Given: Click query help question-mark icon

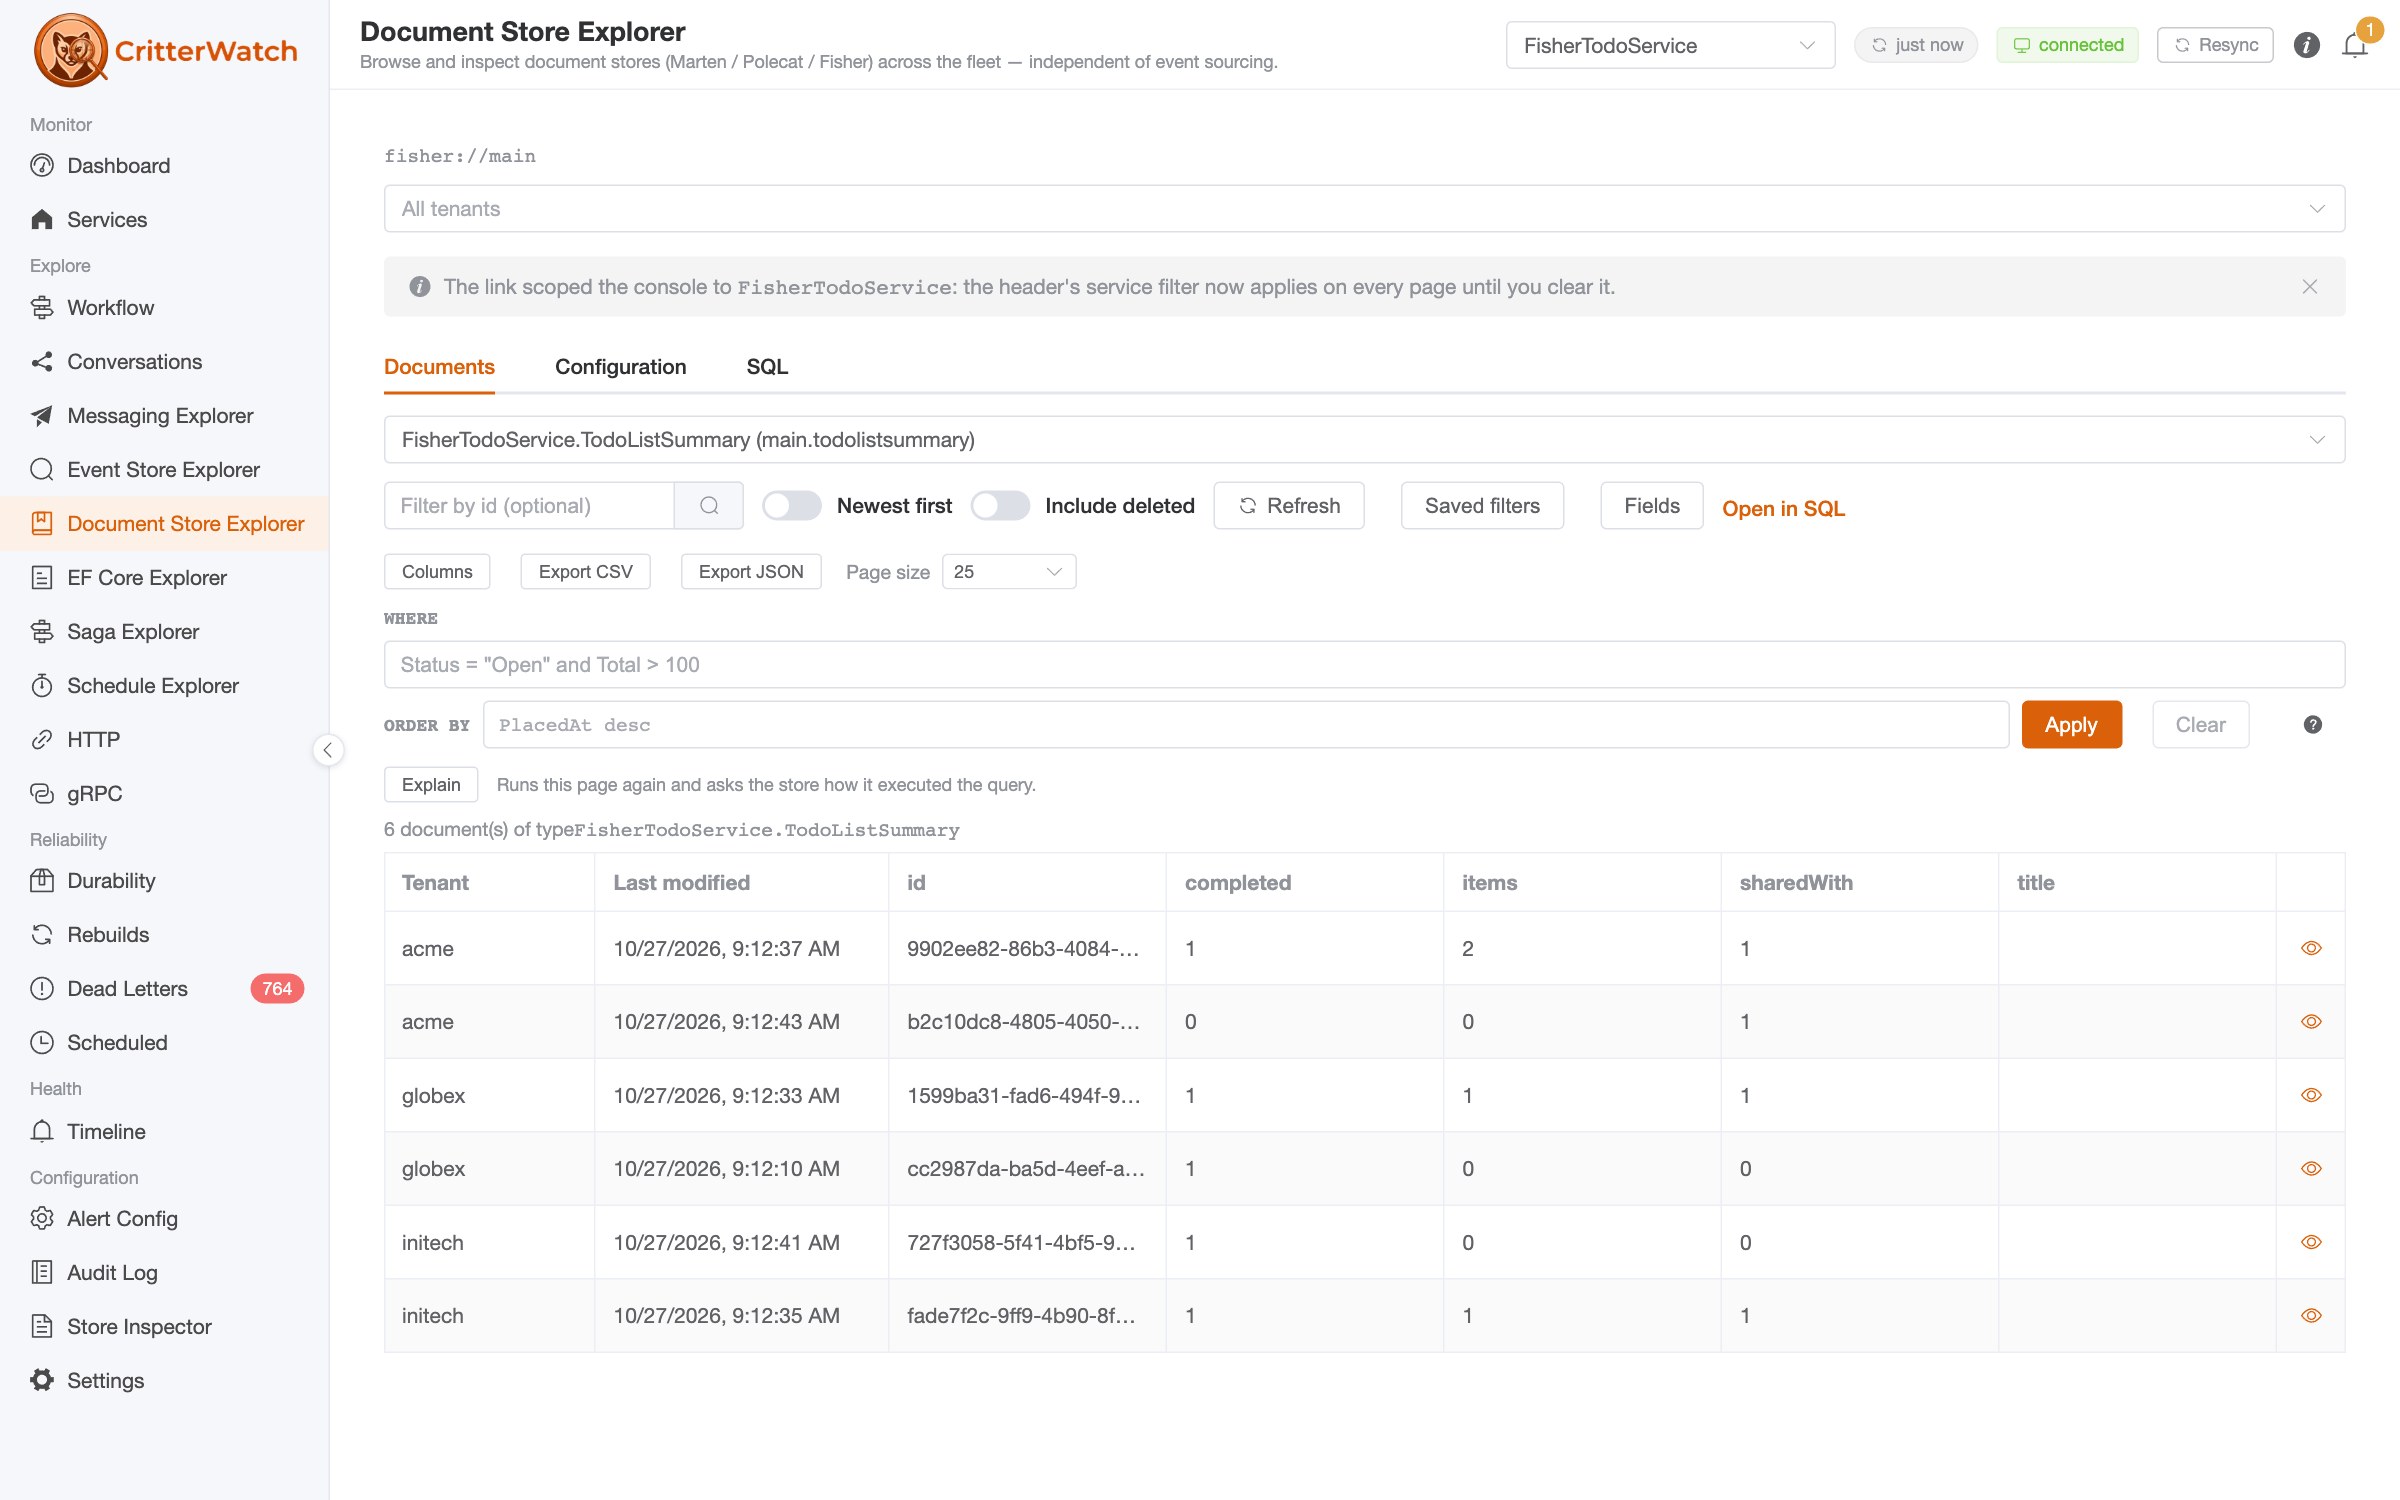Looking at the screenshot, I should (2312, 724).
